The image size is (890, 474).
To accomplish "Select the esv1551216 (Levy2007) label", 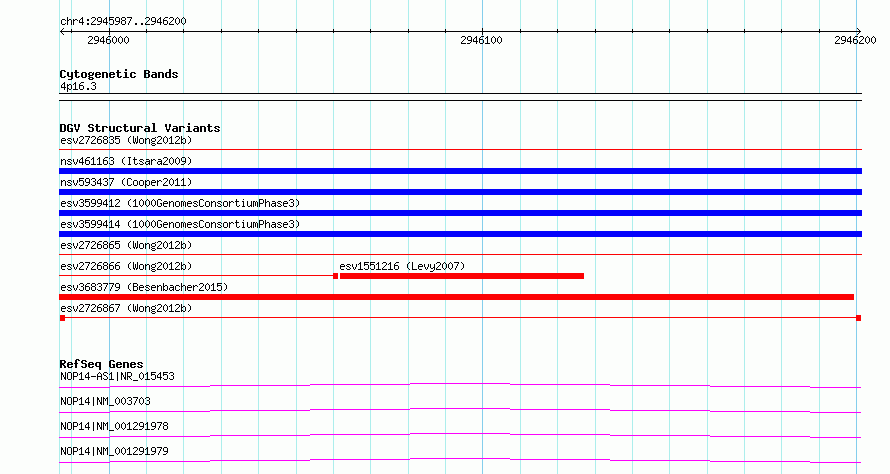I will coord(402,266).
